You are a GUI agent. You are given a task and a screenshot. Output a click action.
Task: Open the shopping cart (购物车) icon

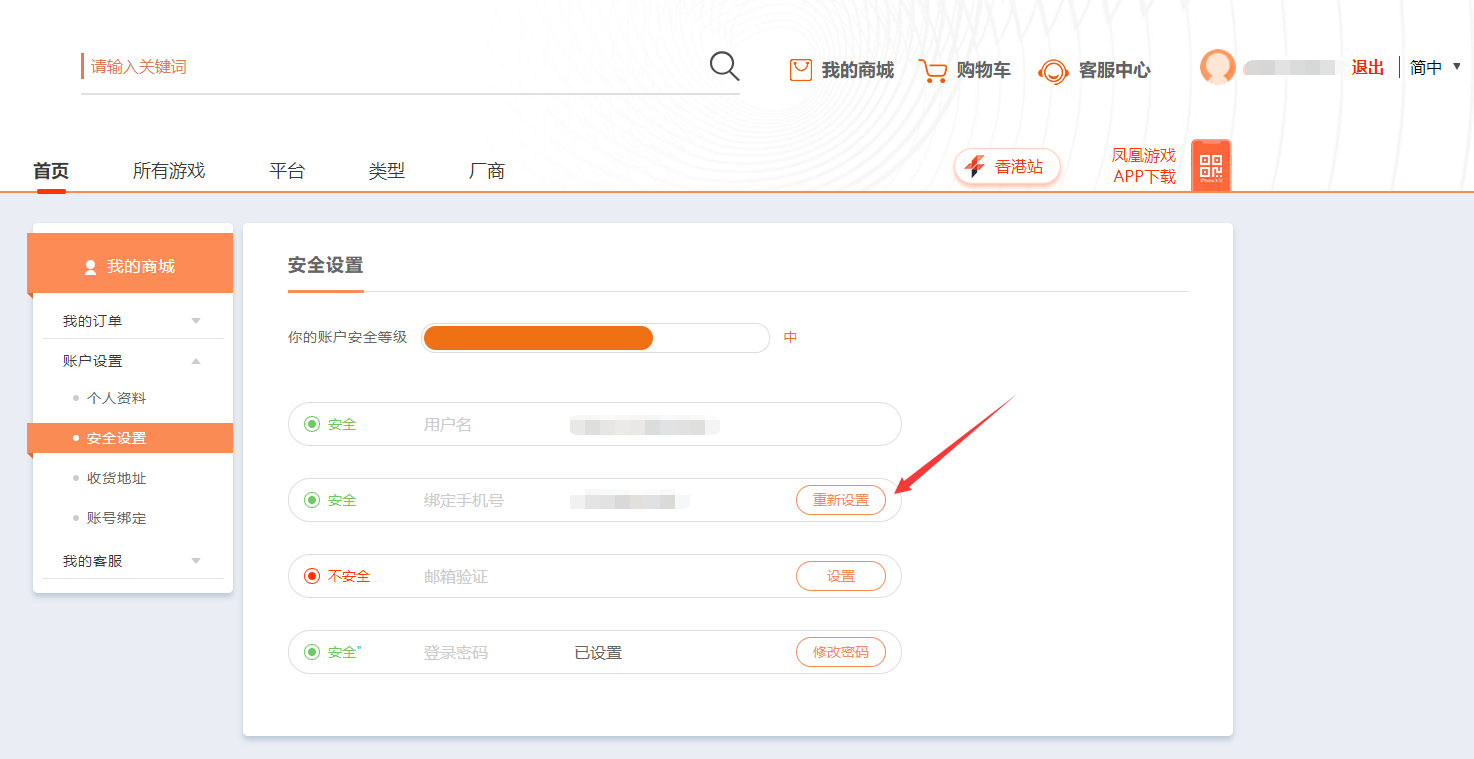click(x=934, y=70)
